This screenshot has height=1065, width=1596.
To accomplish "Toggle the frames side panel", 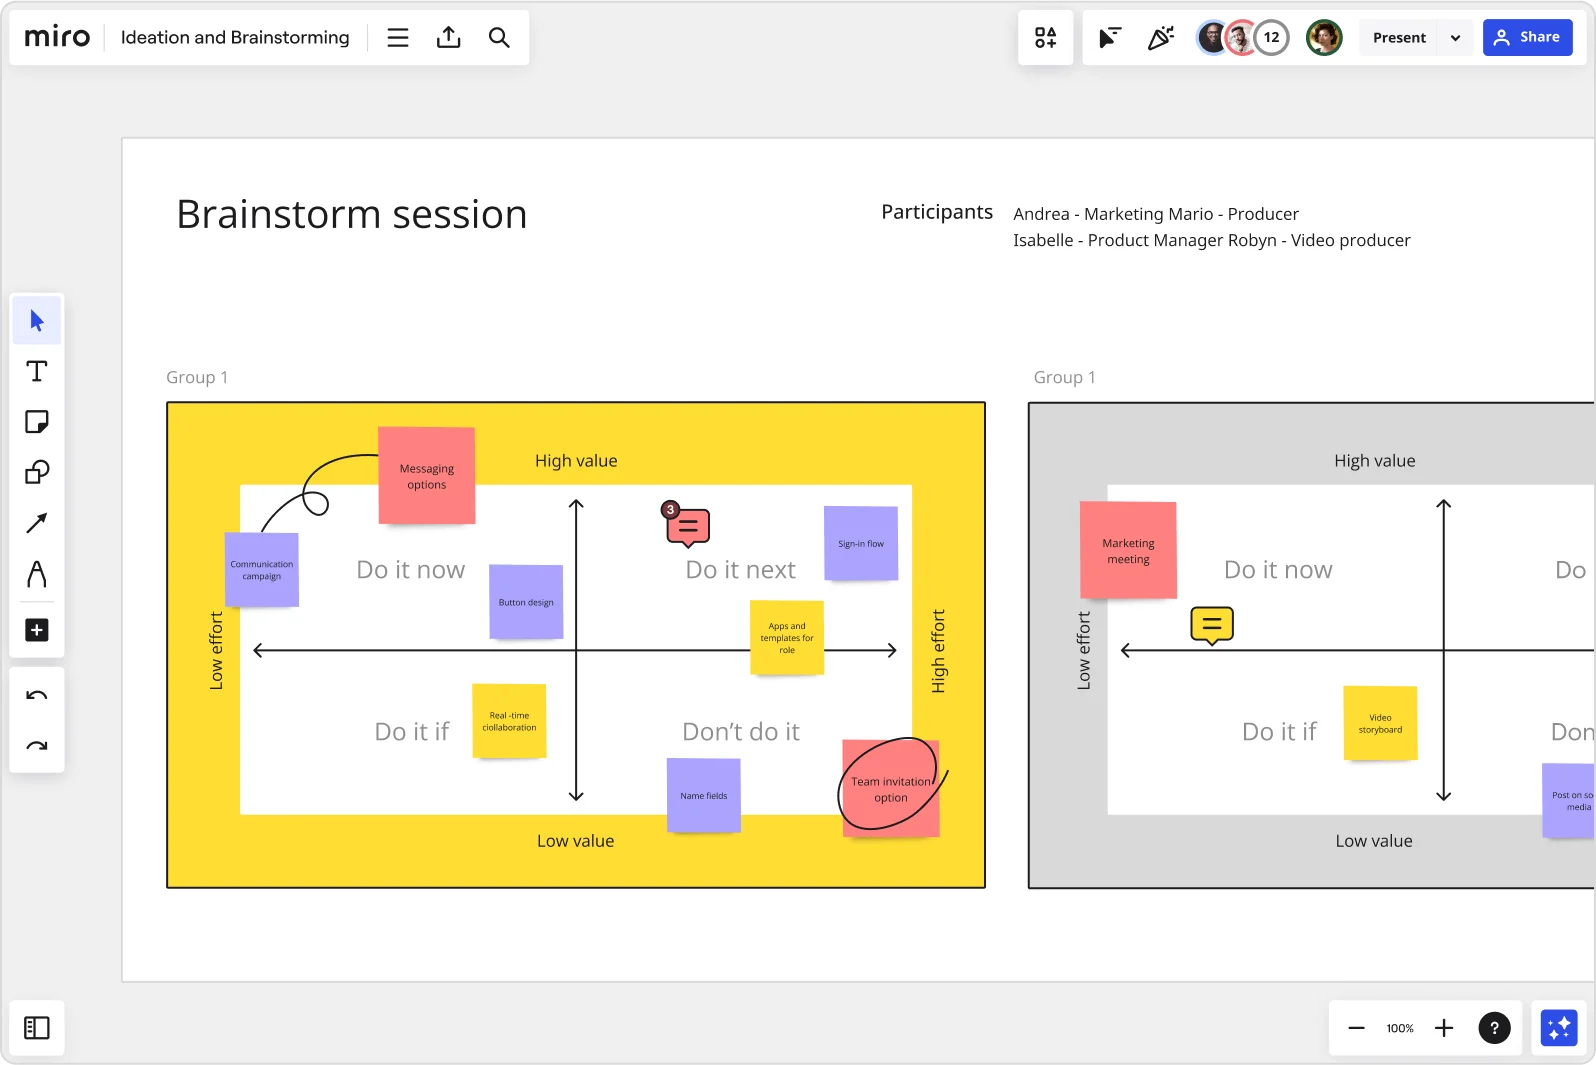I will [x=37, y=1028].
